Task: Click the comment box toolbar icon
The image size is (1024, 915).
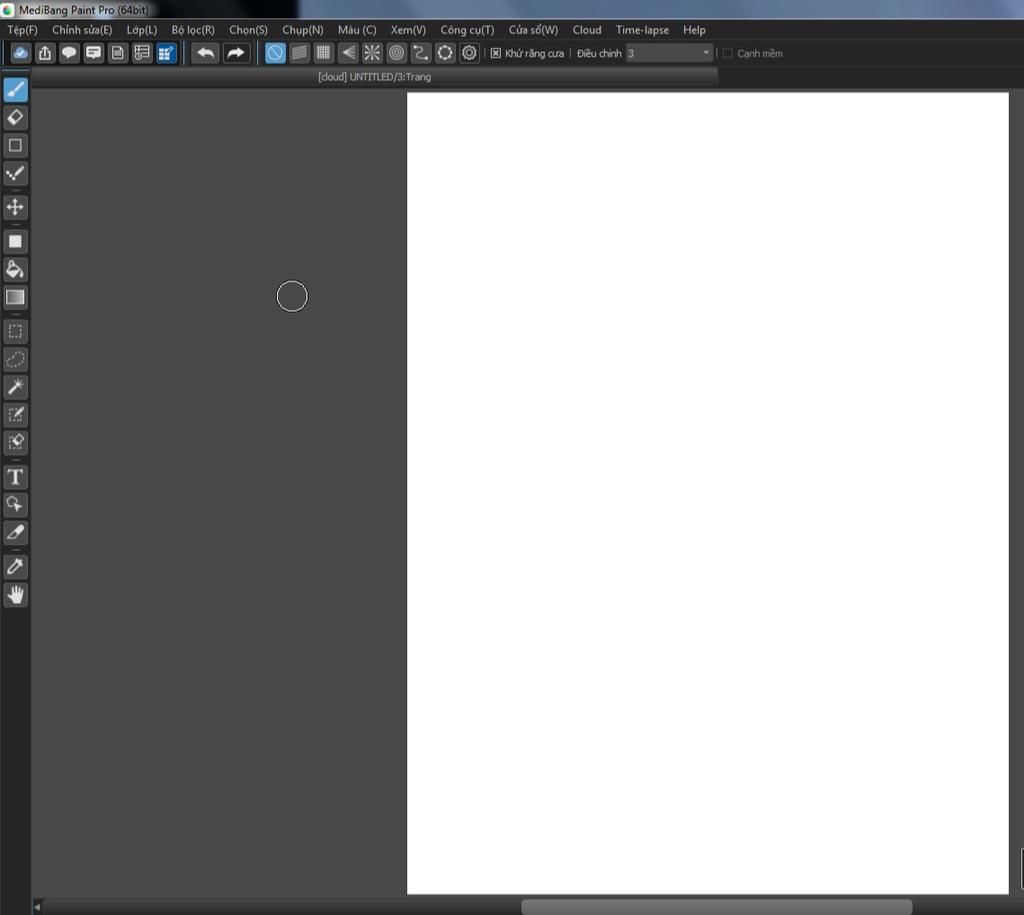Action: tap(93, 53)
